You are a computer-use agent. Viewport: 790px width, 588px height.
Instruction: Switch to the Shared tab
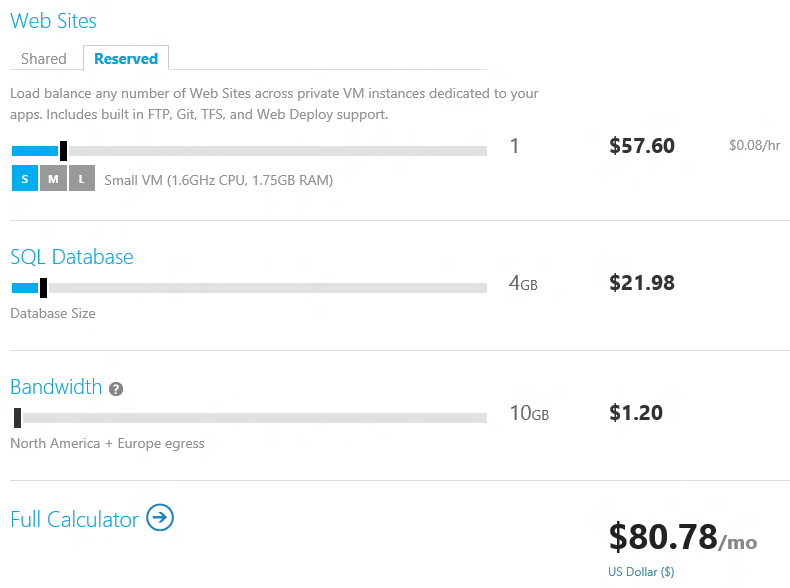pos(44,58)
